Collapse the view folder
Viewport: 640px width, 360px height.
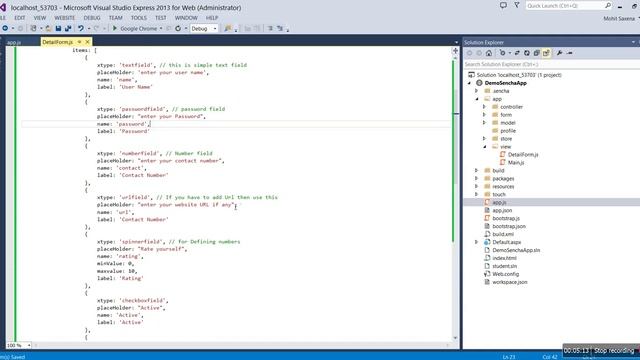485,147
